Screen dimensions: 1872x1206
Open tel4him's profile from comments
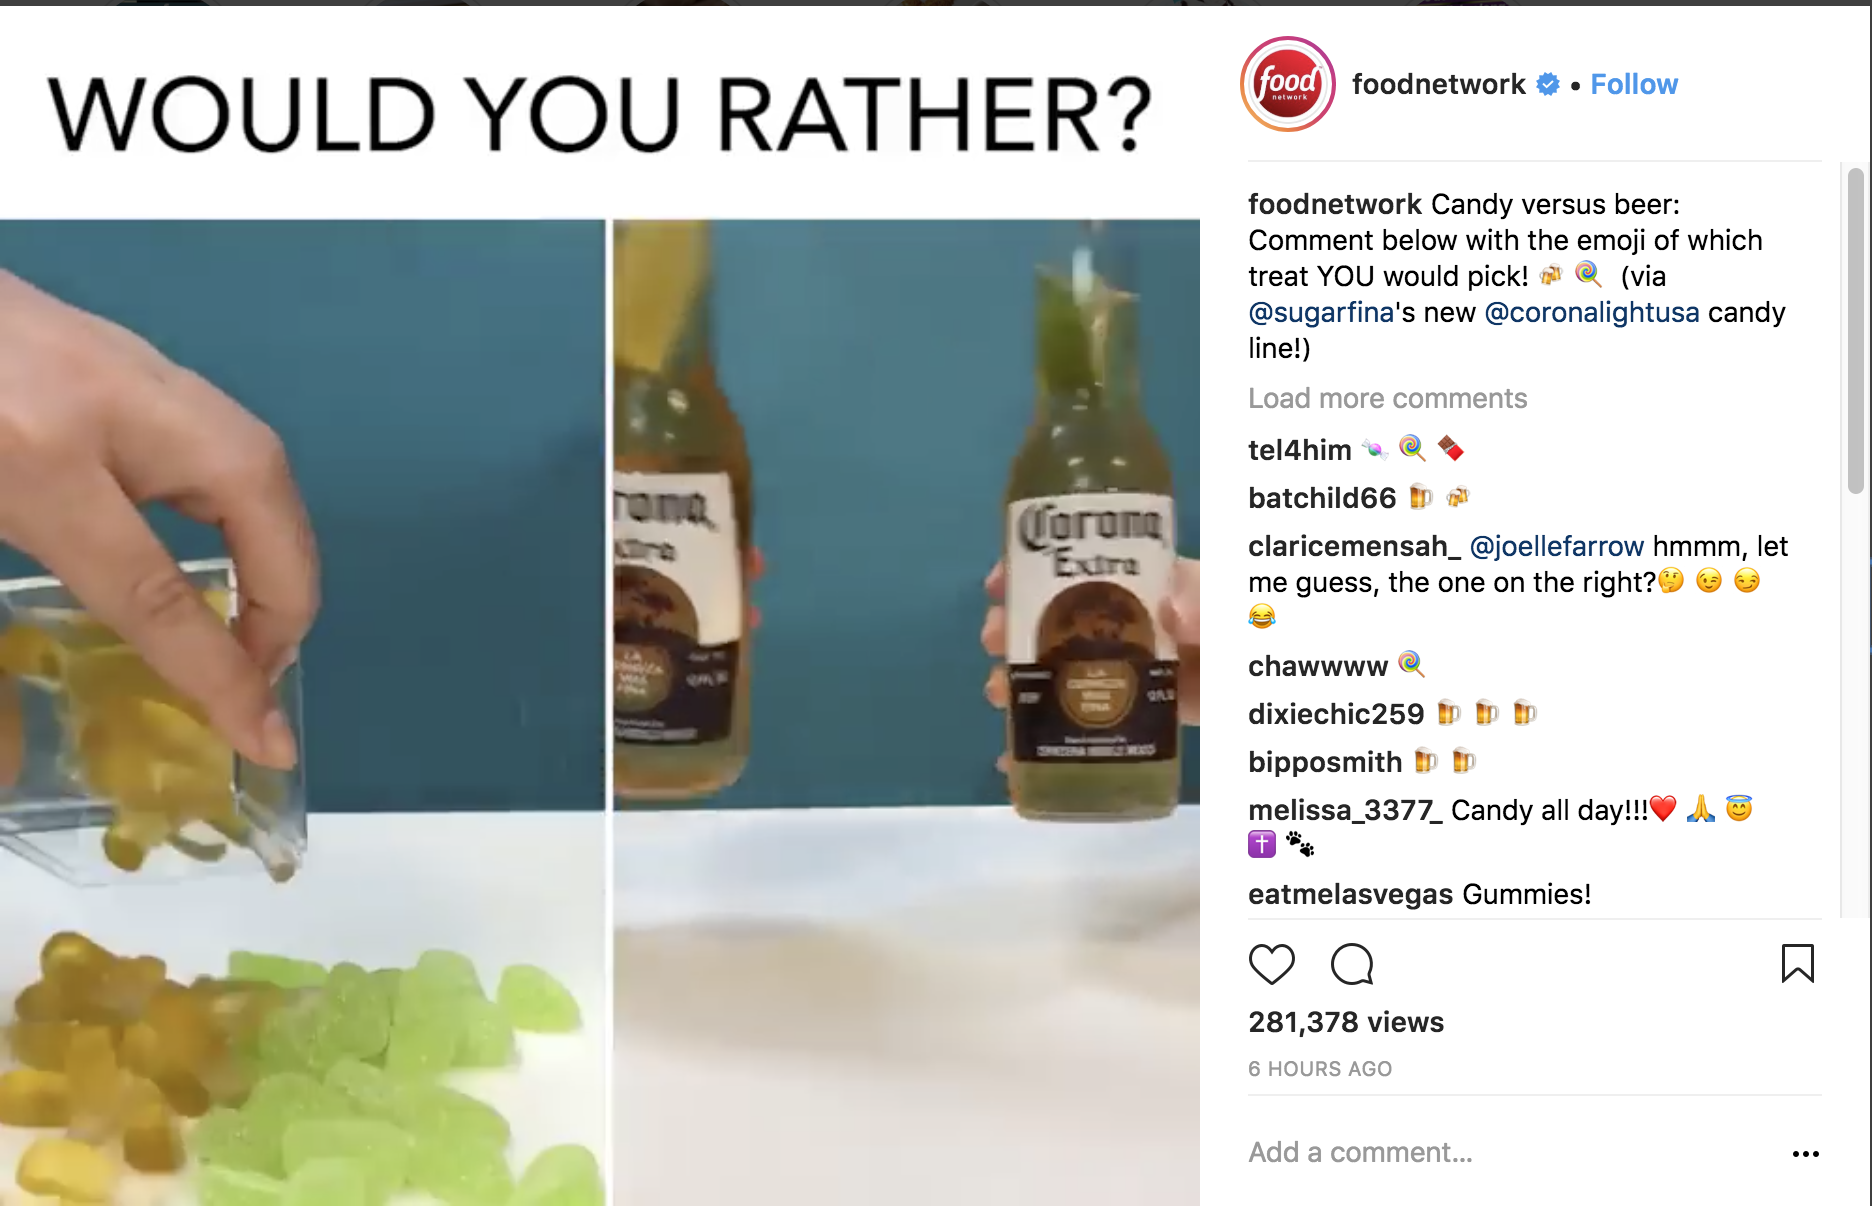point(1299,450)
